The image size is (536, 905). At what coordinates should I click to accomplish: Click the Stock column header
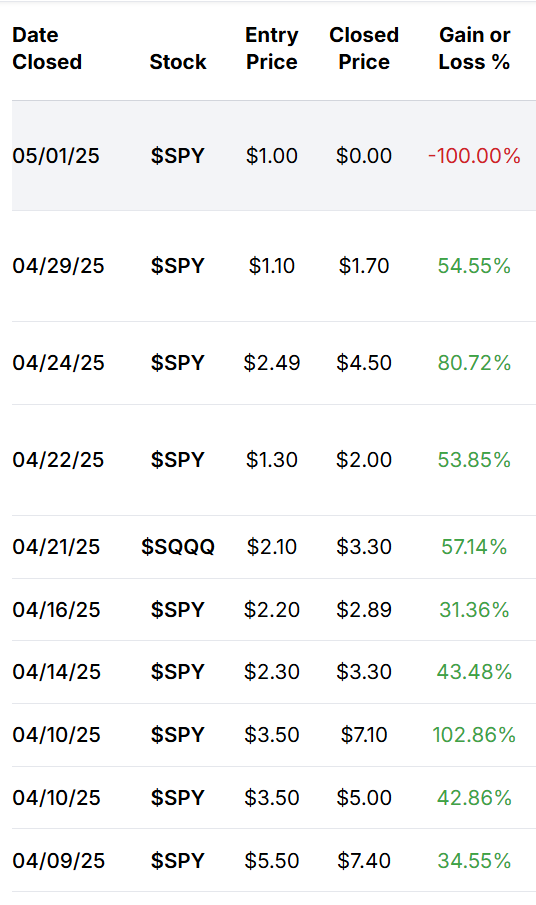[178, 62]
